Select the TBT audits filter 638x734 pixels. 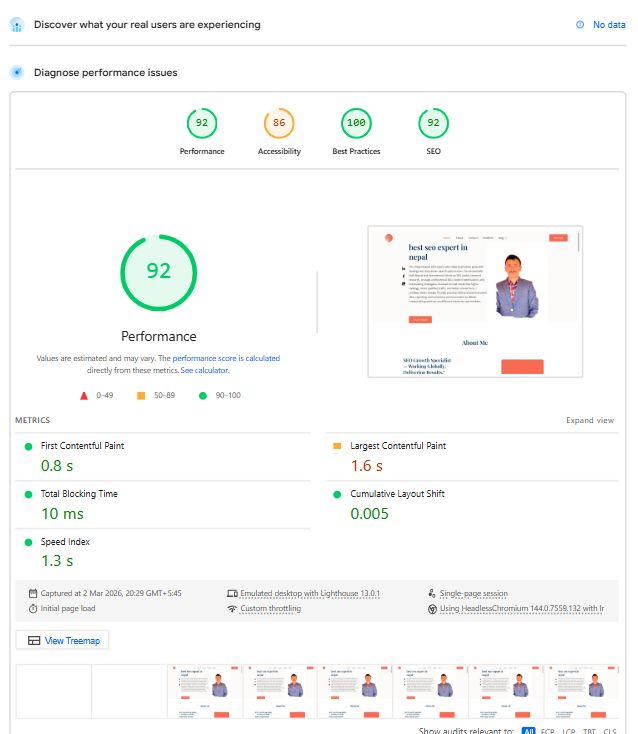[589, 731]
